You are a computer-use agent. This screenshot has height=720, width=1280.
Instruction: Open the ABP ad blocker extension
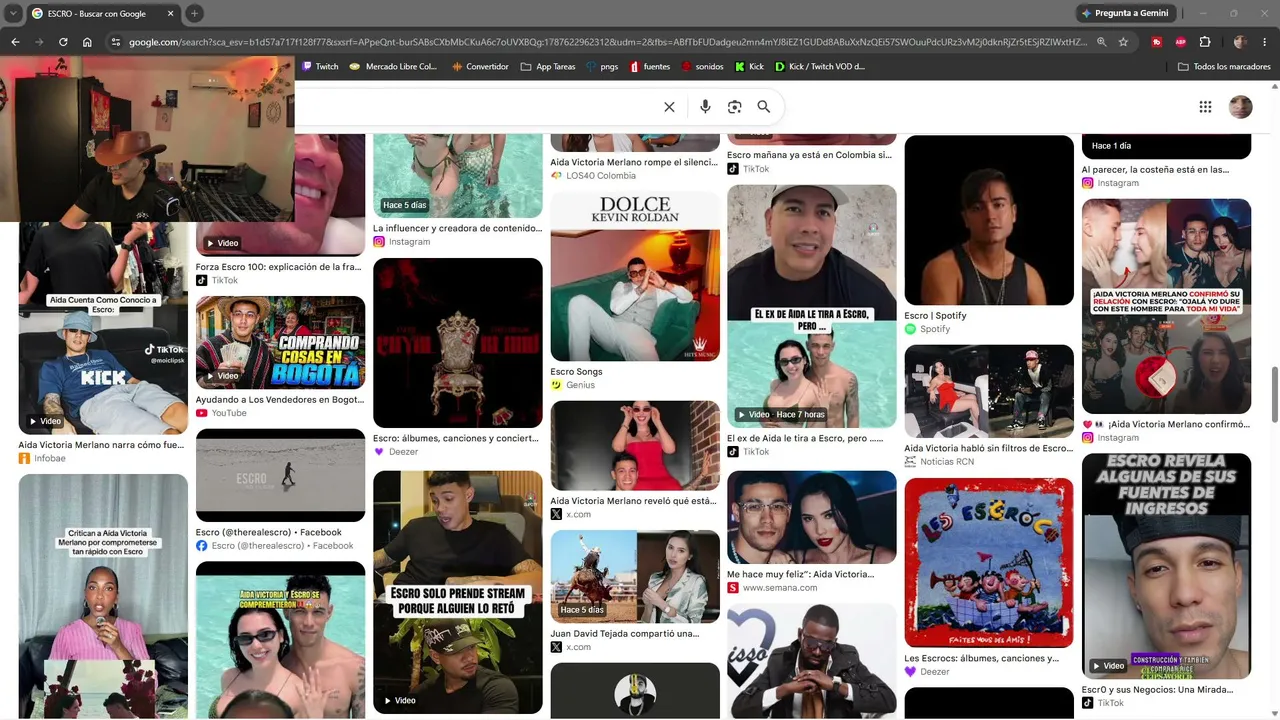tap(1181, 42)
